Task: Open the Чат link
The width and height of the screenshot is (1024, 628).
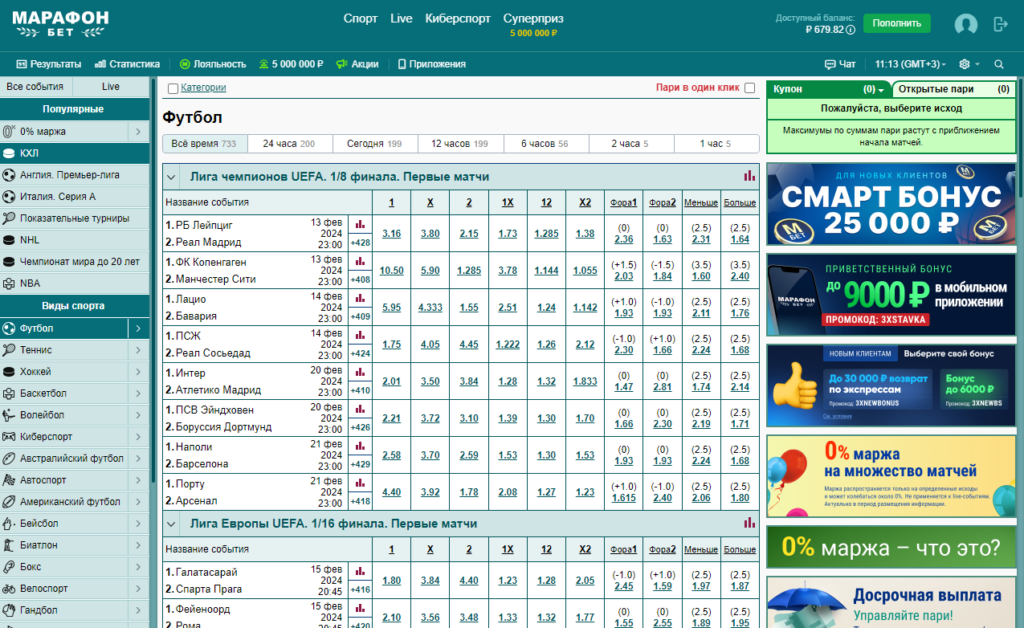Action: pyautogui.click(x=840, y=64)
